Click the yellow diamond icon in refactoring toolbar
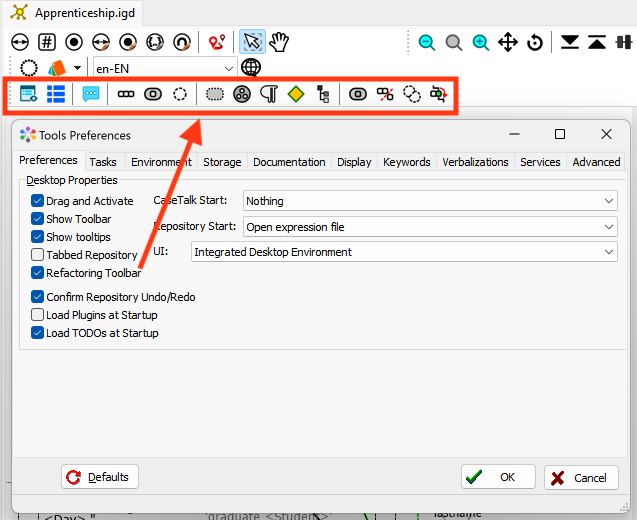The image size is (637, 520). (295, 95)
